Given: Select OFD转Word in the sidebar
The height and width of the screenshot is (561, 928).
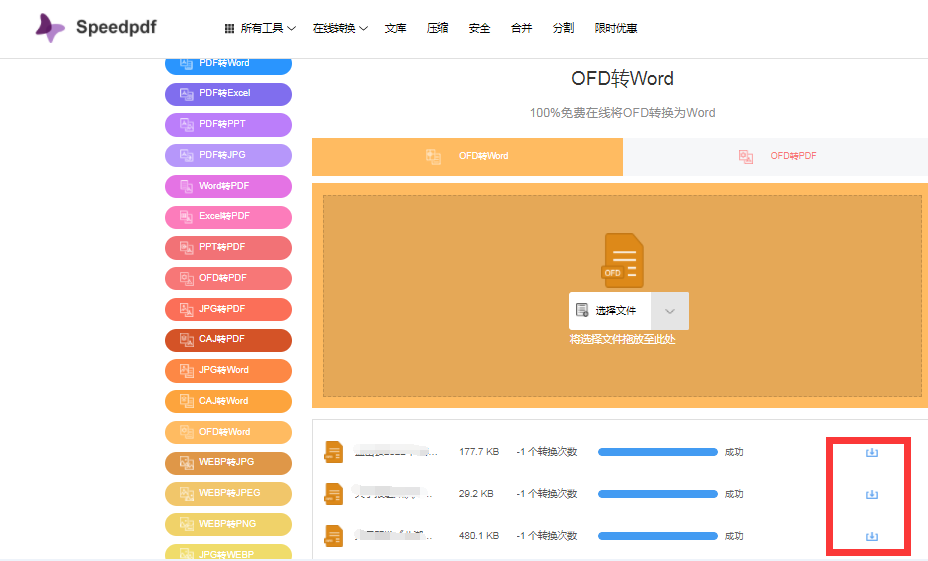Looking at the screenshot, I should pos(228,432).
